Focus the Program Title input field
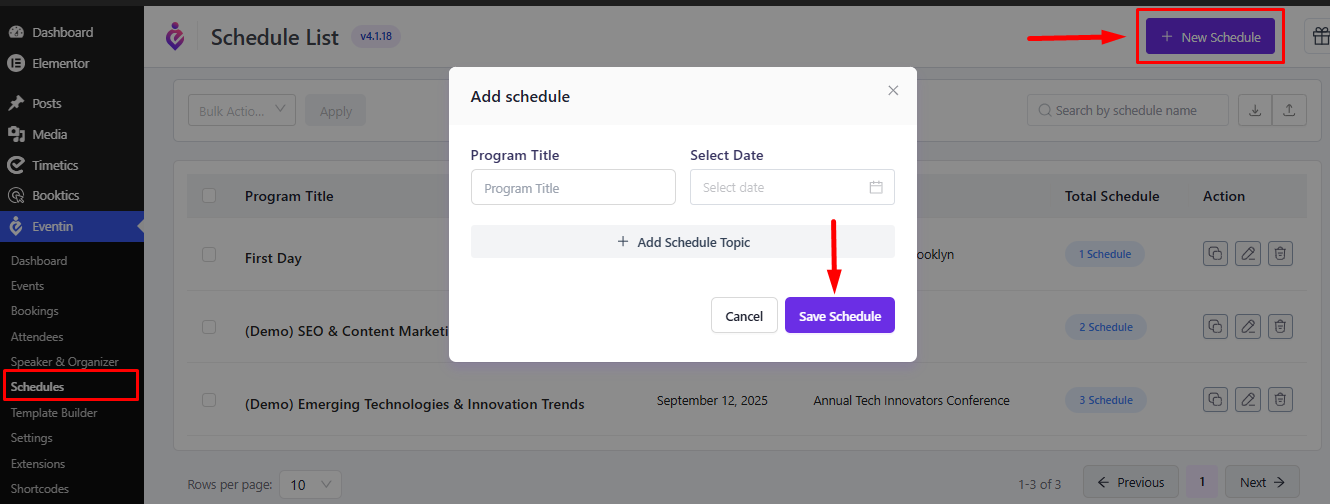This screenshot has width=1330, height=504. pos(573,187)
